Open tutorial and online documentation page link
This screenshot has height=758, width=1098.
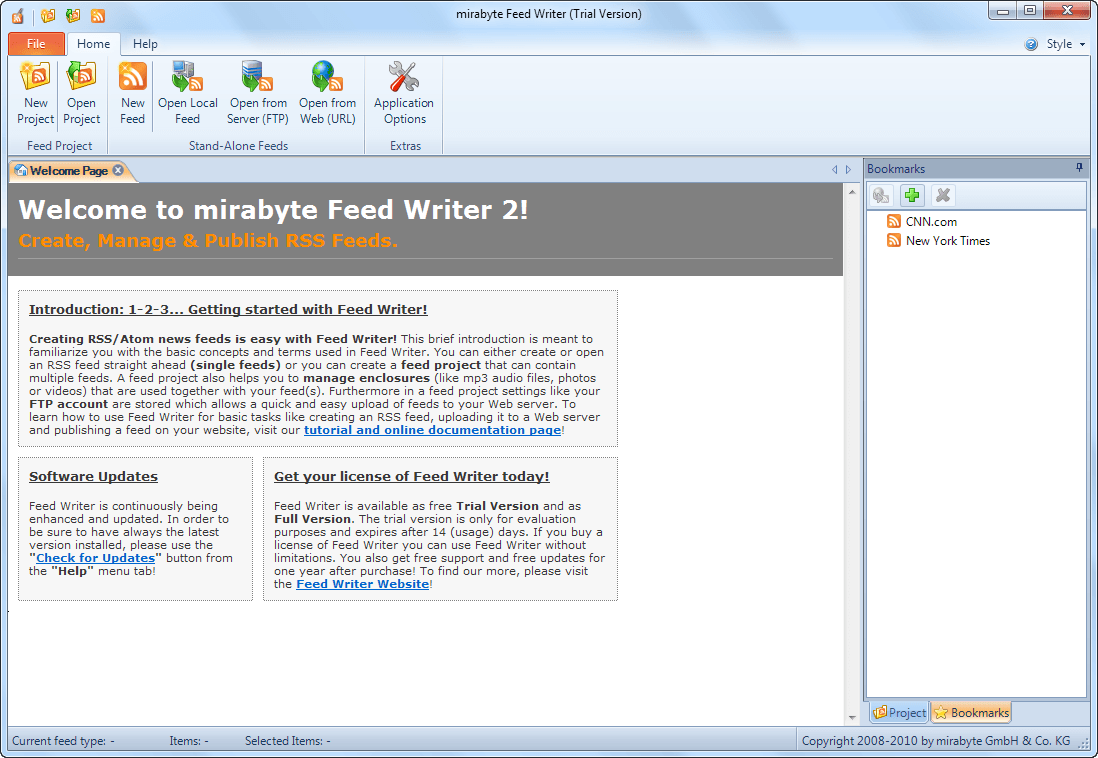pos(432,430)
